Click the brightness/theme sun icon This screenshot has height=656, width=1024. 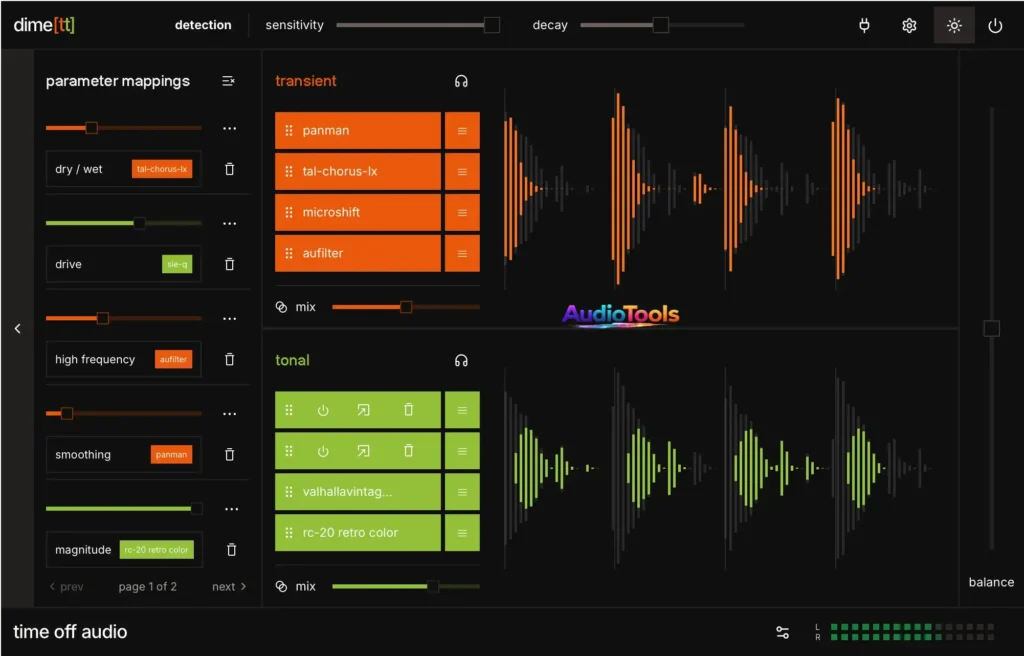point(953,25)
